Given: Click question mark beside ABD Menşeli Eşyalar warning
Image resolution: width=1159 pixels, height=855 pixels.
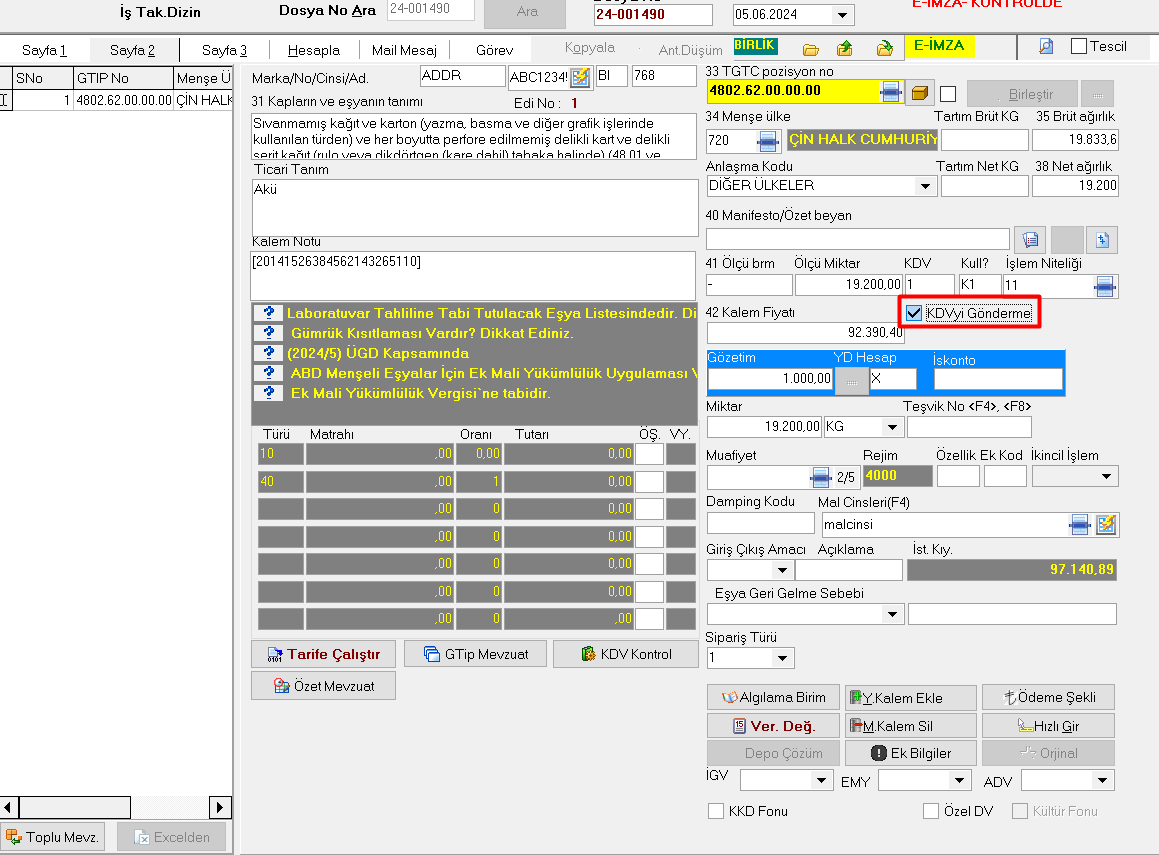Looking at the screenshot, I should pyautogui.click(x=269, y=372).
